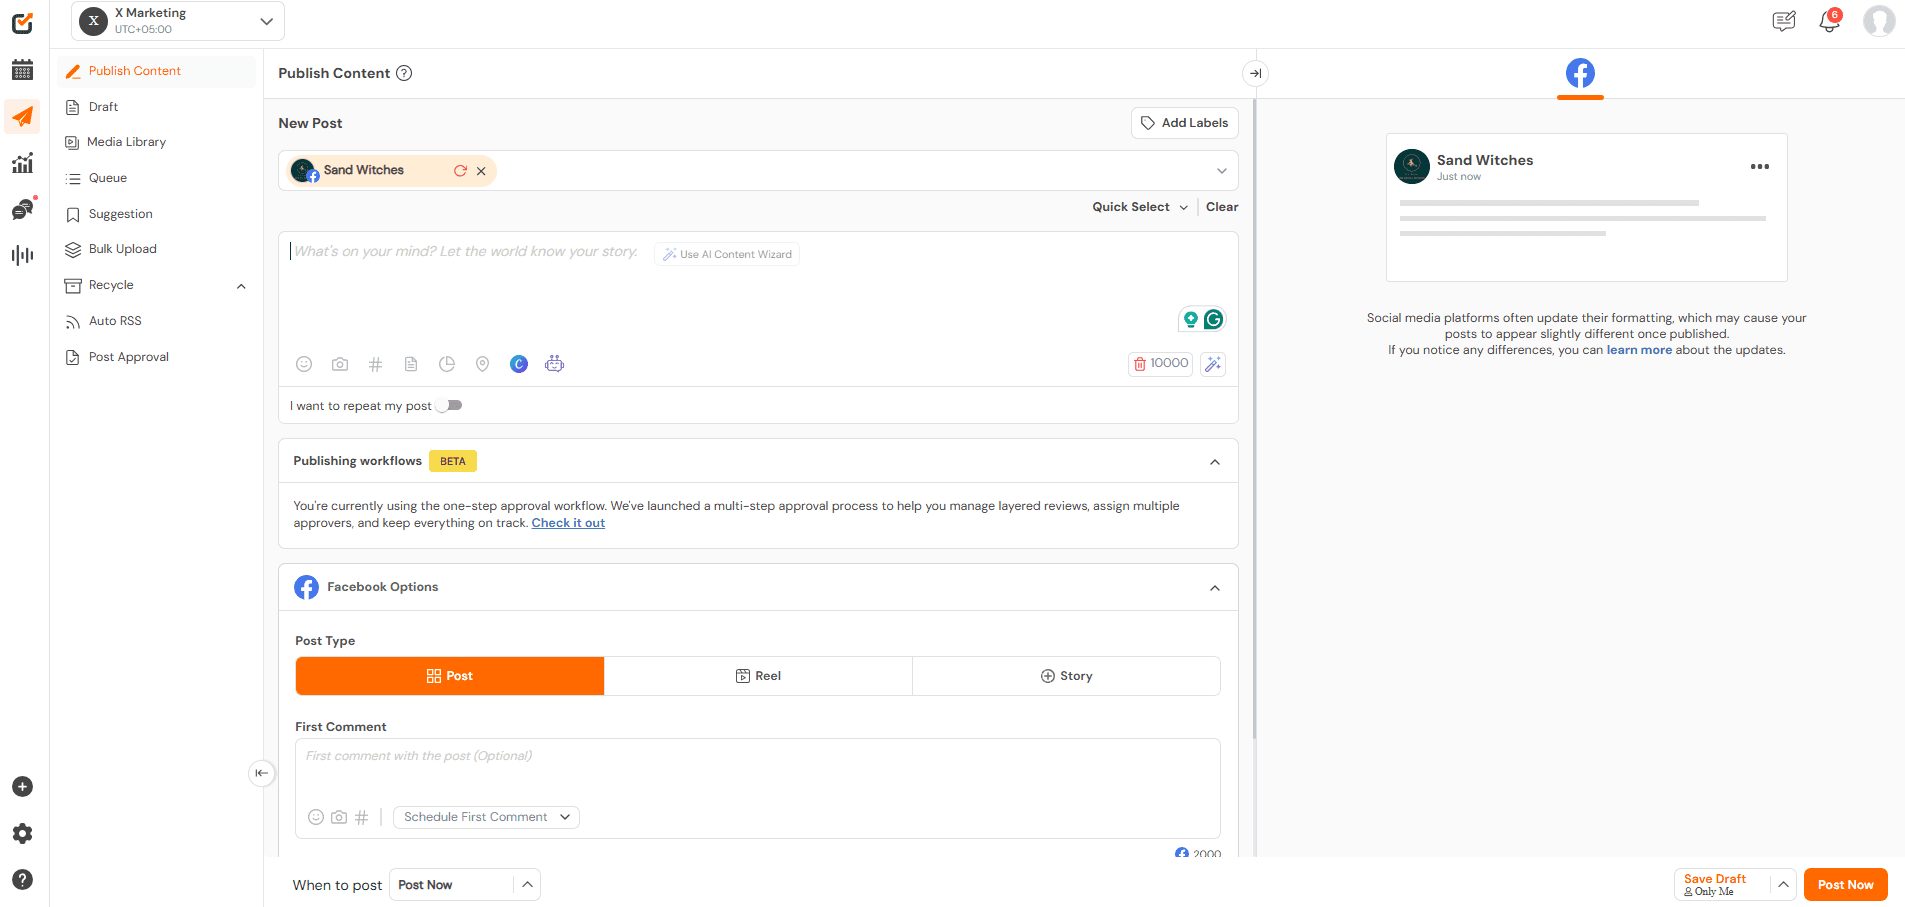Screen dimensions: 1905x907
Task: Open the Schedule First Comment dropdown
Action: pyautogui.click(x=485, y=817)
